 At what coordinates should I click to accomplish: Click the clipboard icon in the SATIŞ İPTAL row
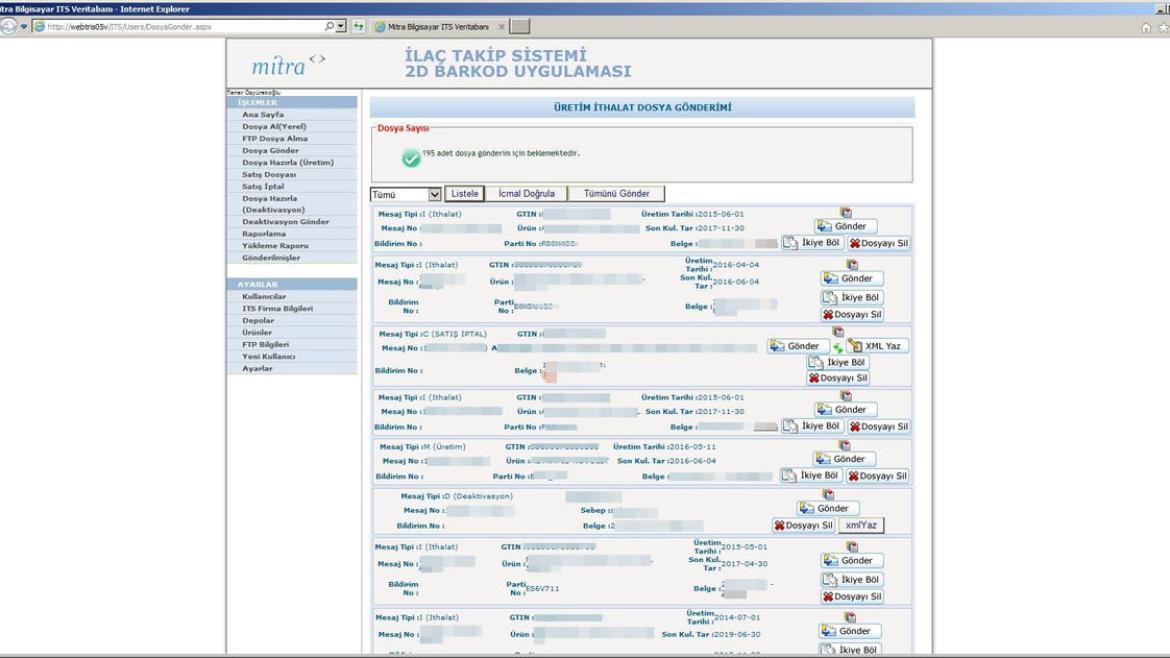[x=838, y=331]
